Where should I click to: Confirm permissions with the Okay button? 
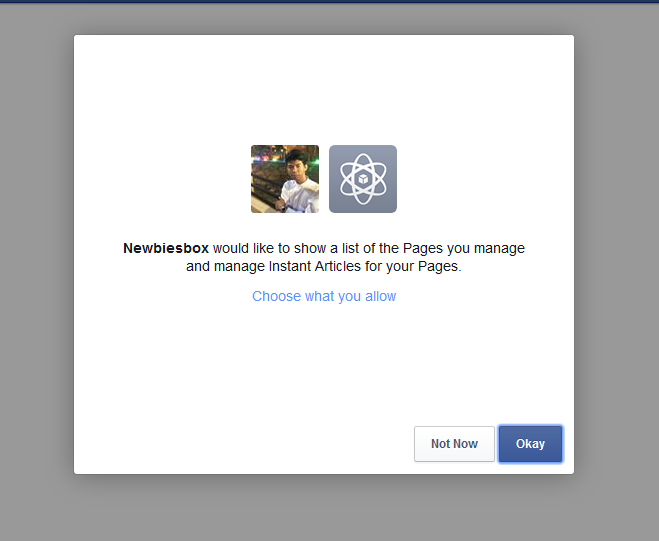(x=530, y=444)
